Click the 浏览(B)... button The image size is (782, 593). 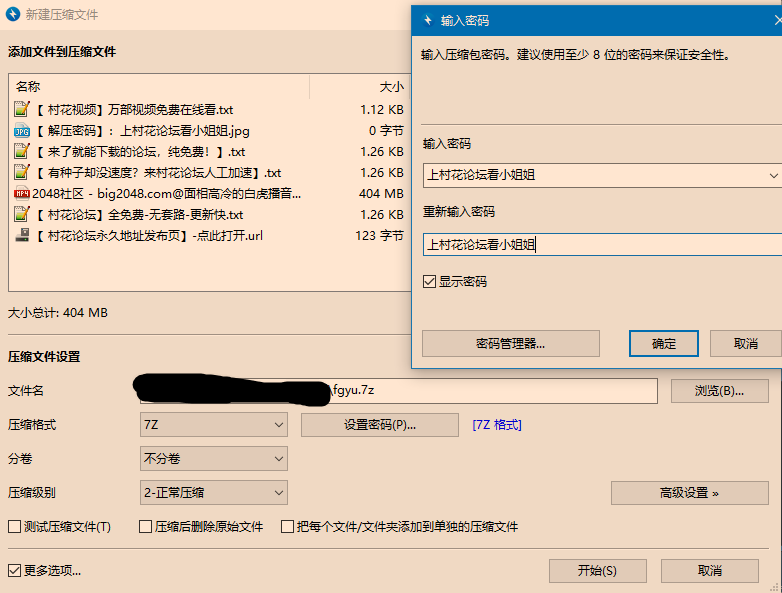pos(719,391)
